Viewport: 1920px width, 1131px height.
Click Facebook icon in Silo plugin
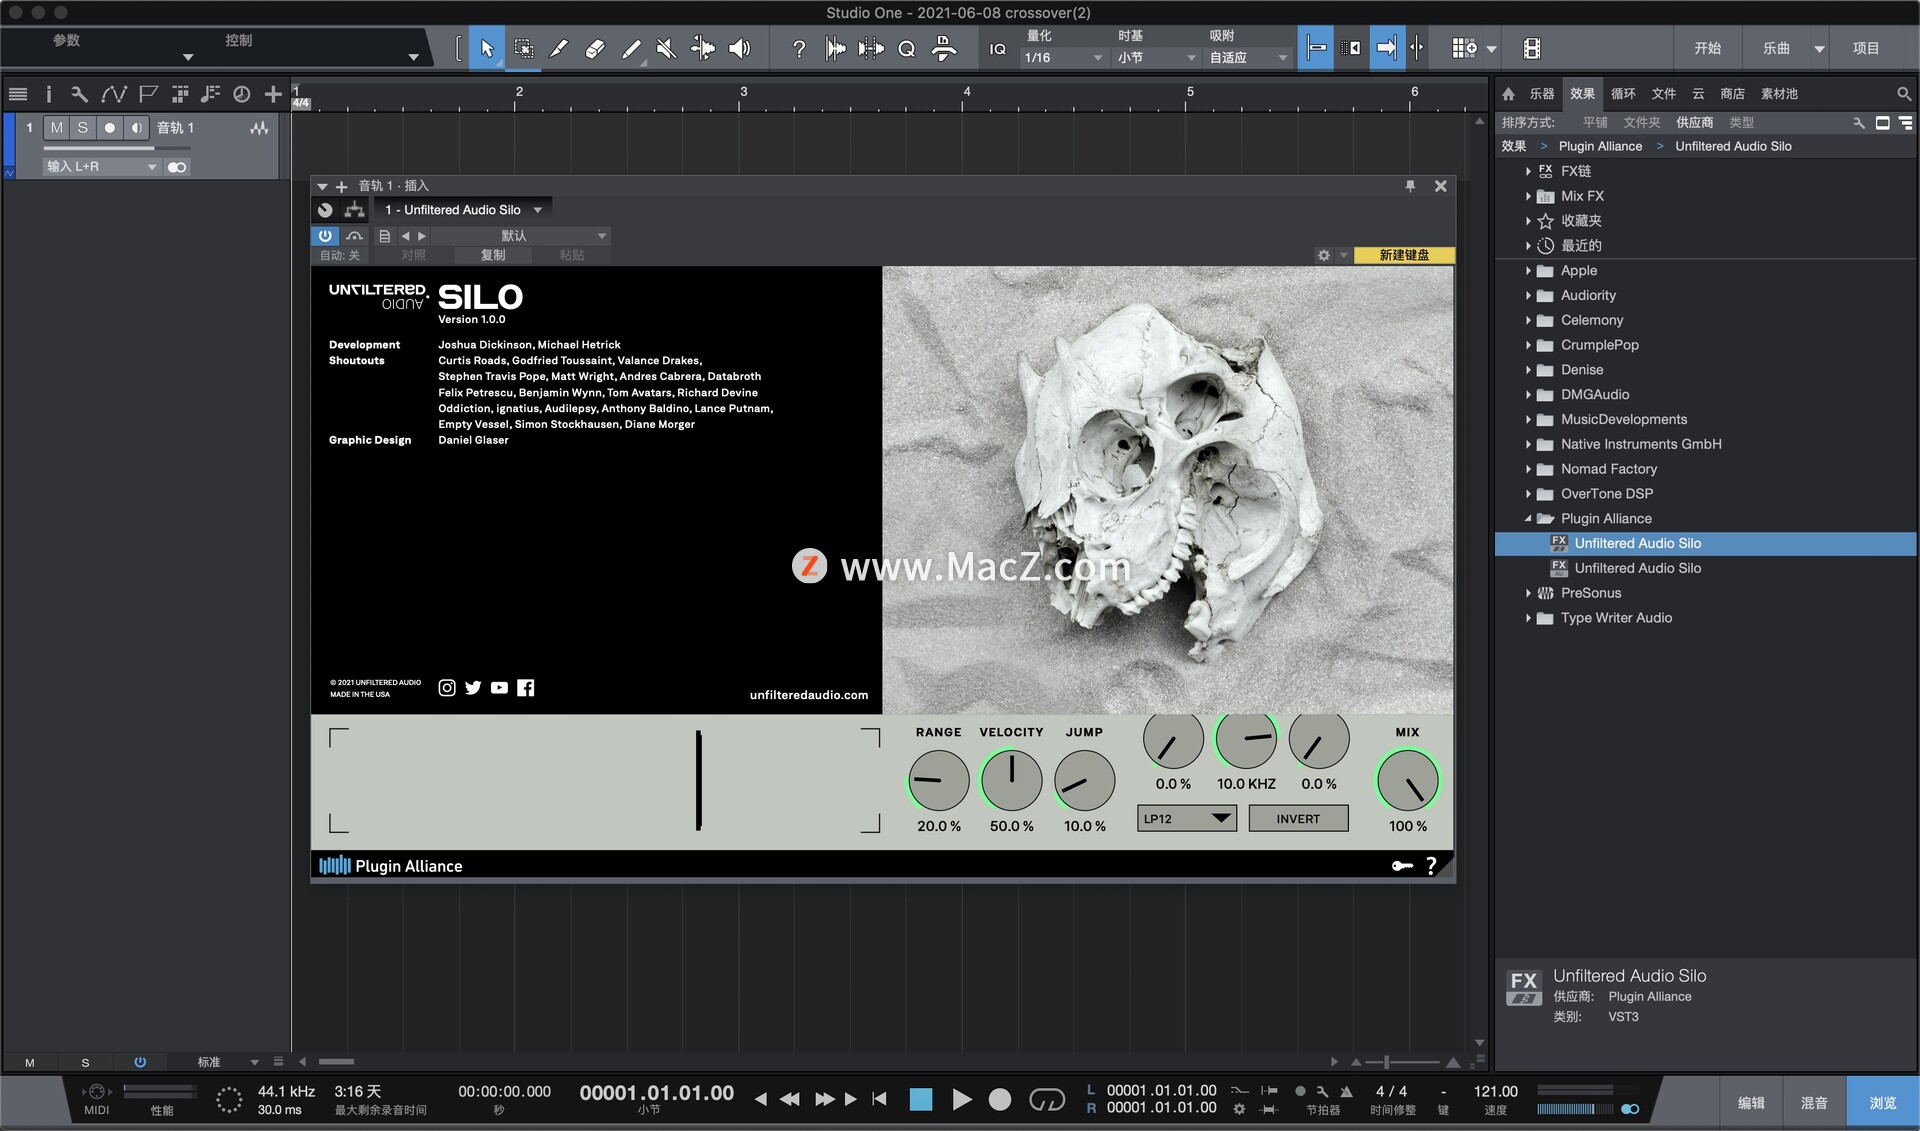point(526,687)
